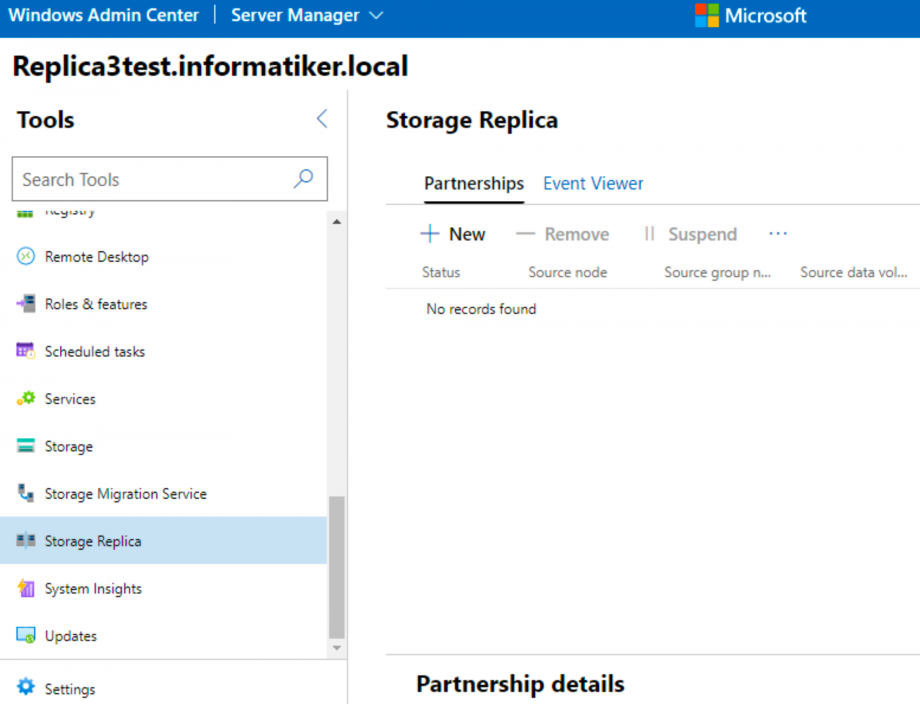Viewport: 920px width, 704px height.
Task: Switch to the Event Viewer tab
Action: click(x=593, y=183)
